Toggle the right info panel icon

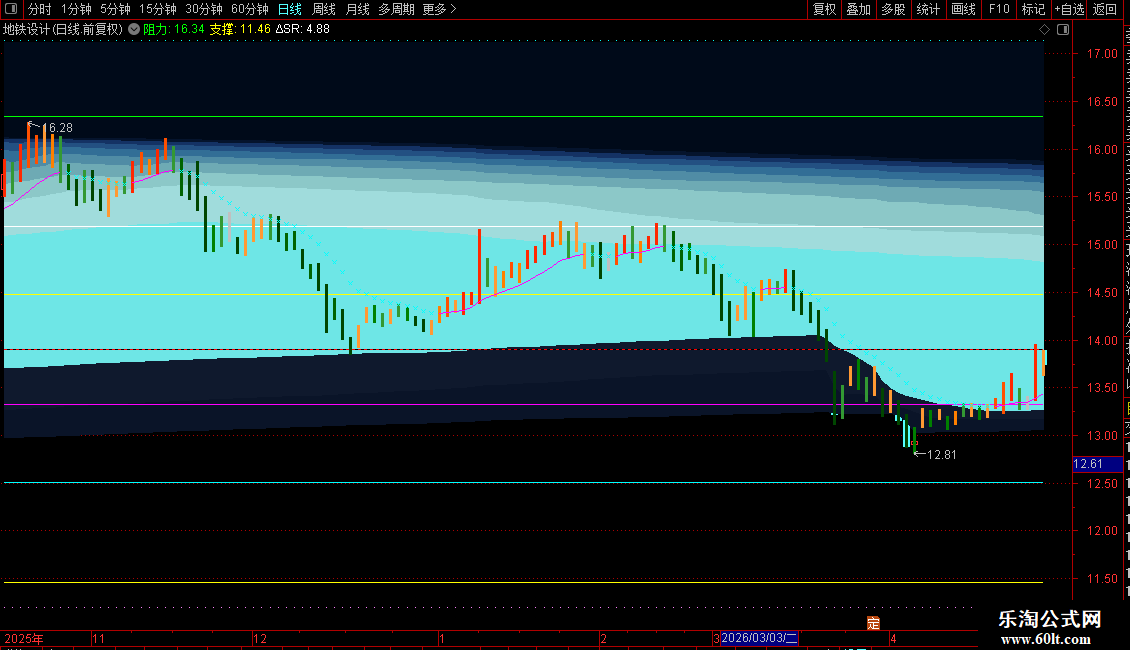pyautogui.click(x=1063, y=30)
